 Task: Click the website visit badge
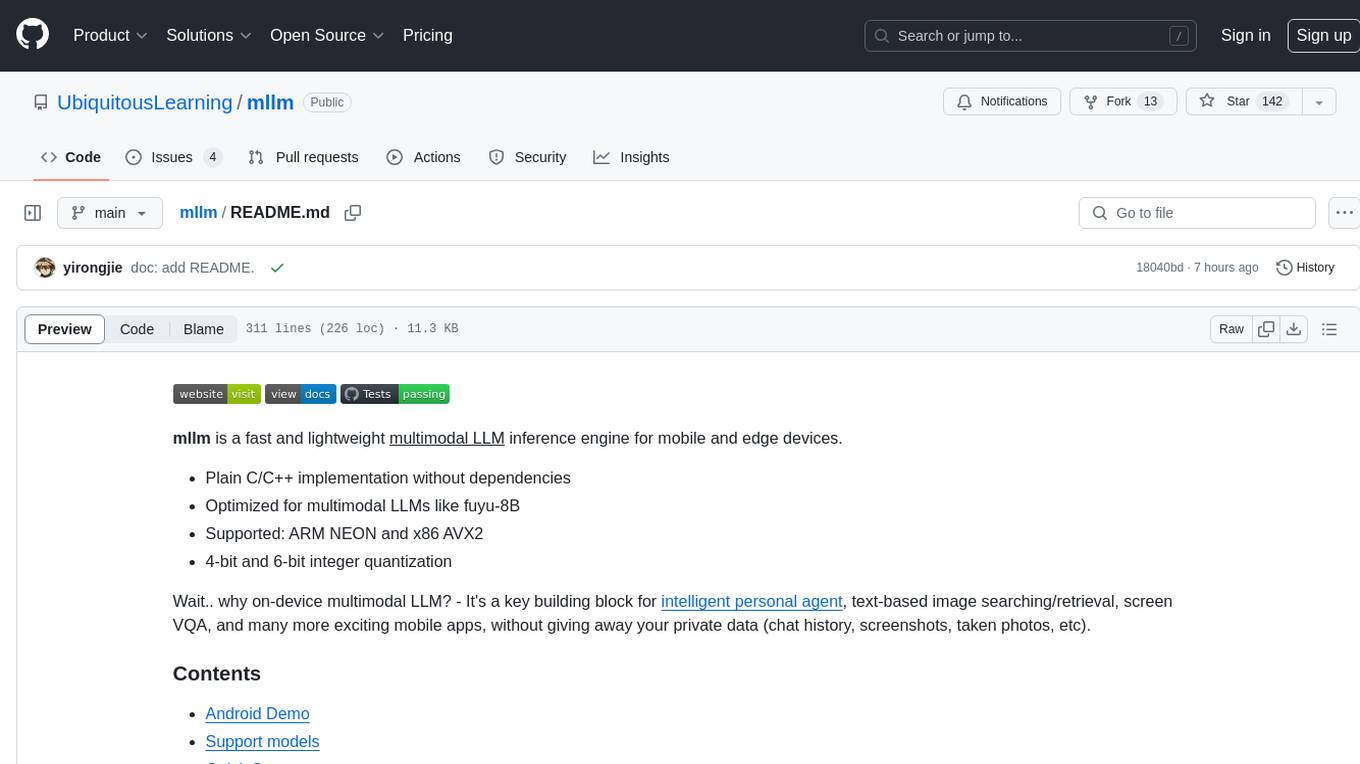tap(217, 394)
